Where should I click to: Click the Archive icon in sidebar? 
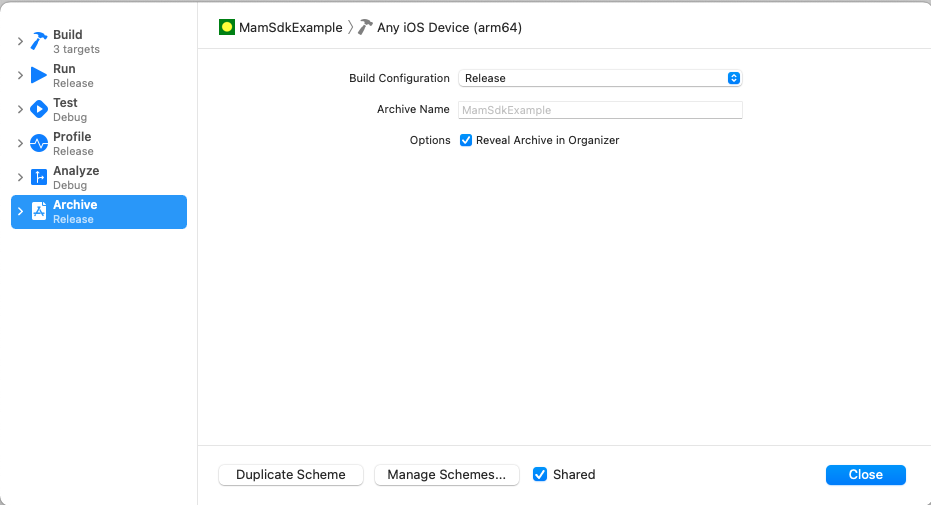click(39, 211)
